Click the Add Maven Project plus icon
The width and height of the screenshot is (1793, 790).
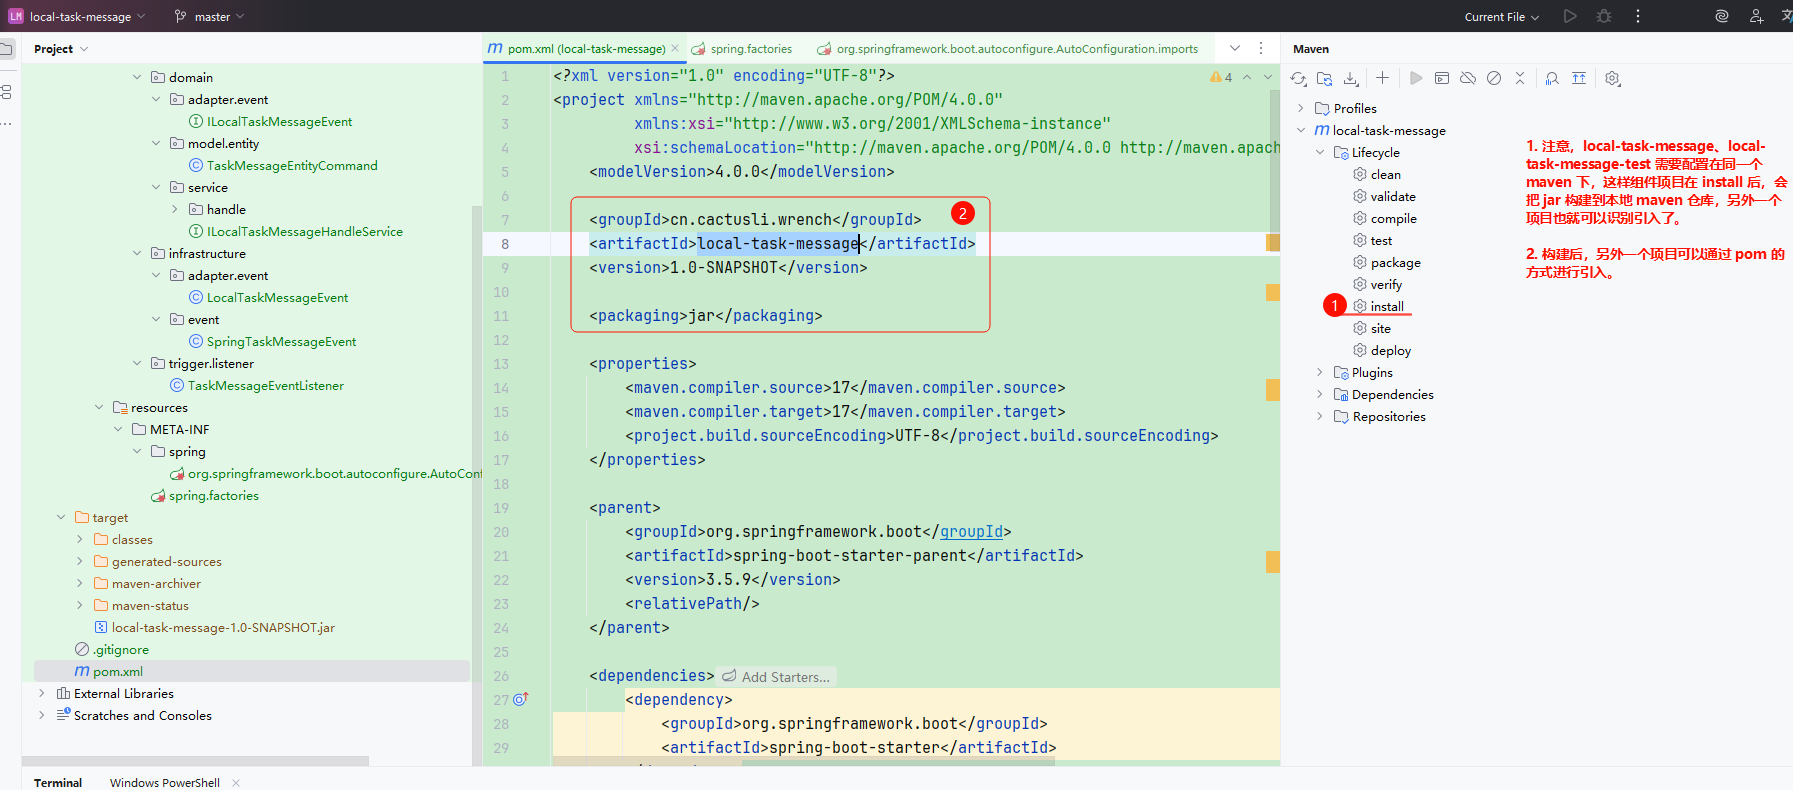pos(1382,78)
